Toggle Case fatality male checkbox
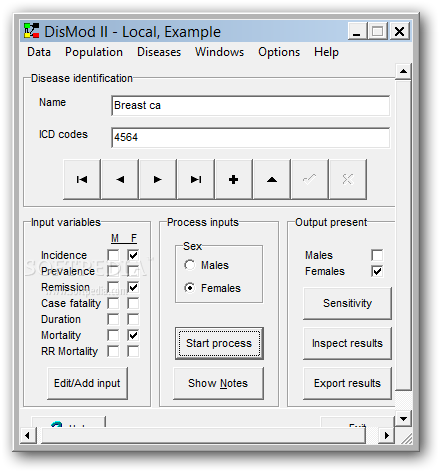This screenshot has height=472, width=440. 113,303
